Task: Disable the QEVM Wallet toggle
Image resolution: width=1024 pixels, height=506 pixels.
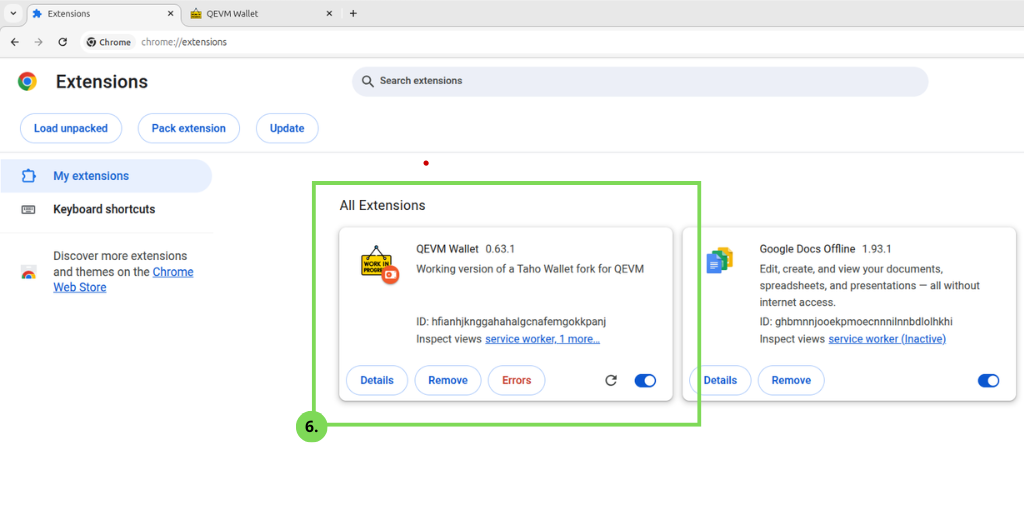Action: coord(645,380)
